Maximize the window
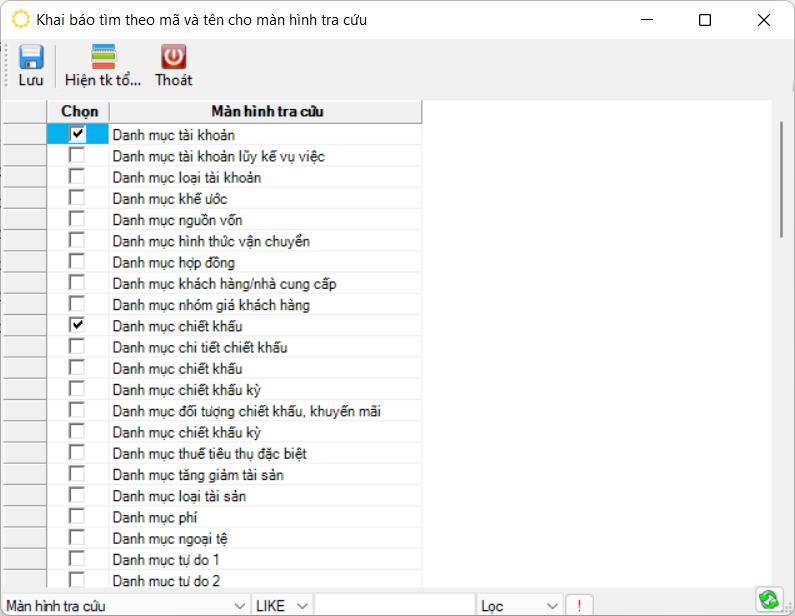Screen dimensions: 795x616 (705, 20)
